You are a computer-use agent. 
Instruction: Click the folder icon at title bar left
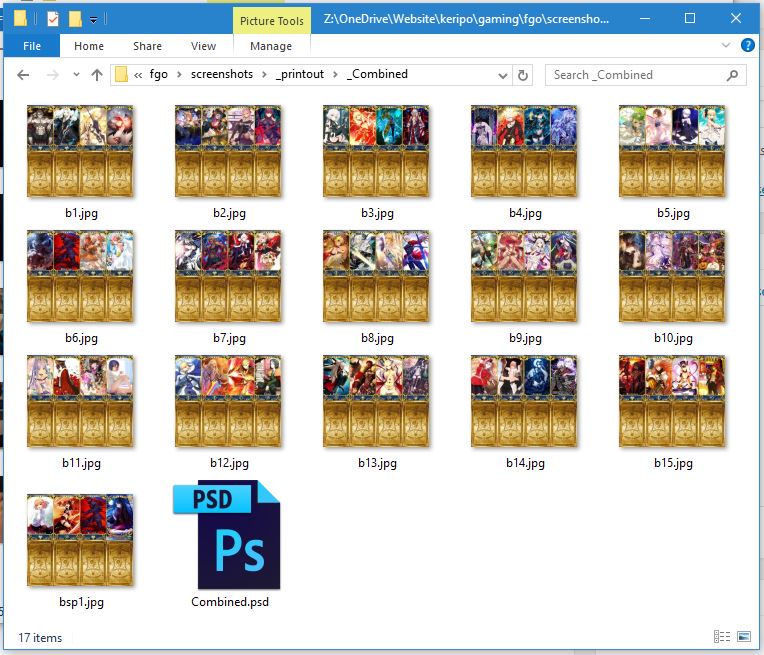(20, 19)
